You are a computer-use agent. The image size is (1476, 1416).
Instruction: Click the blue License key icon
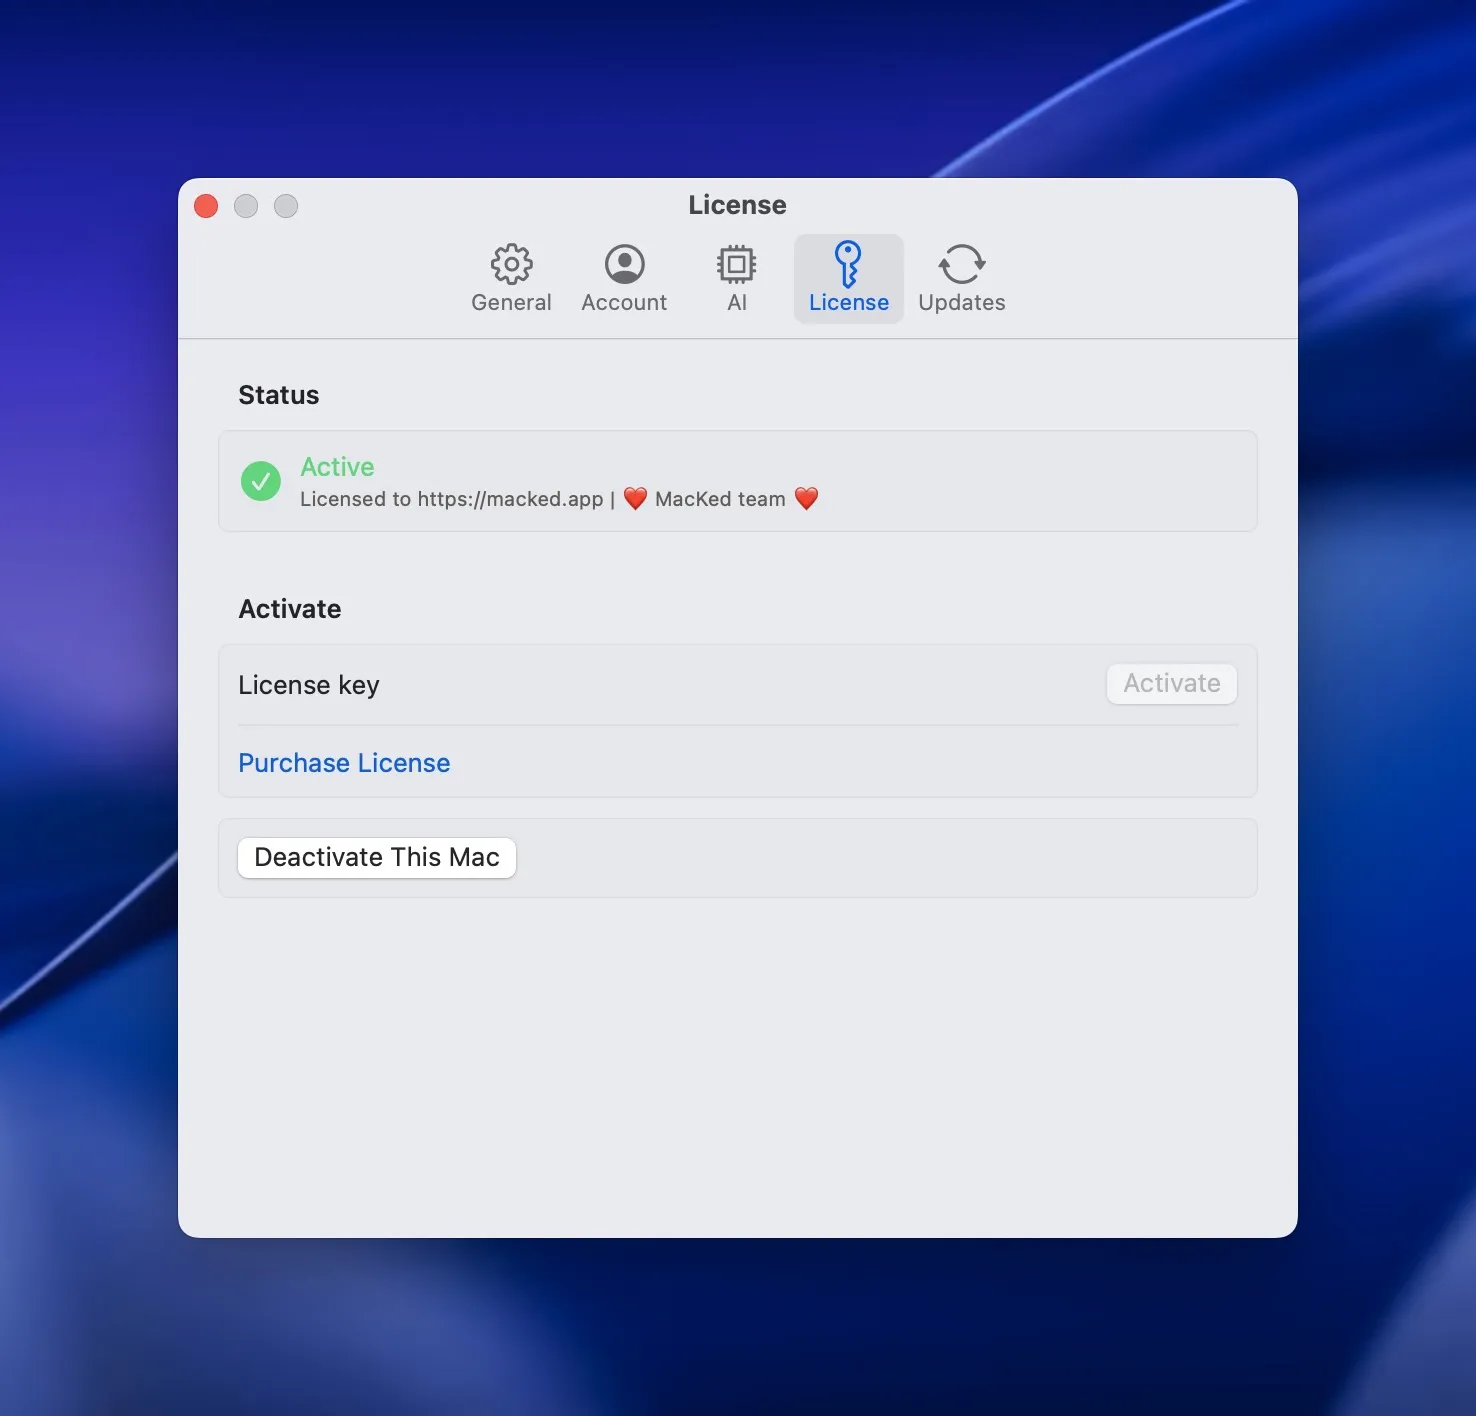848,264
